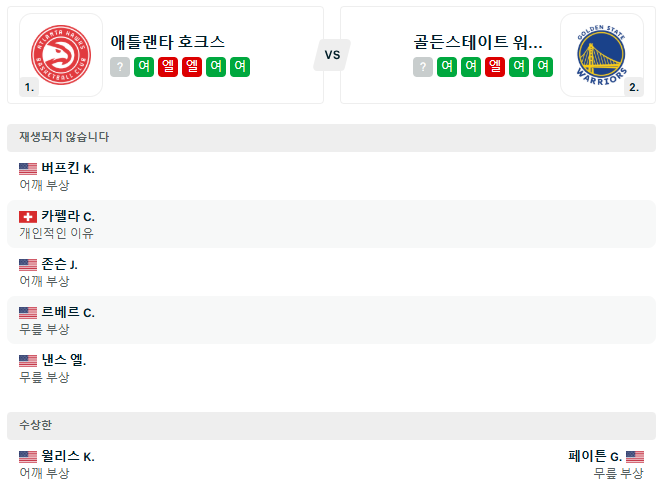Image resolution: width=658 pixels, height=493 pixels.
Task: Click the Hawks' first red 엘 form badge
Action: point(168,67)
